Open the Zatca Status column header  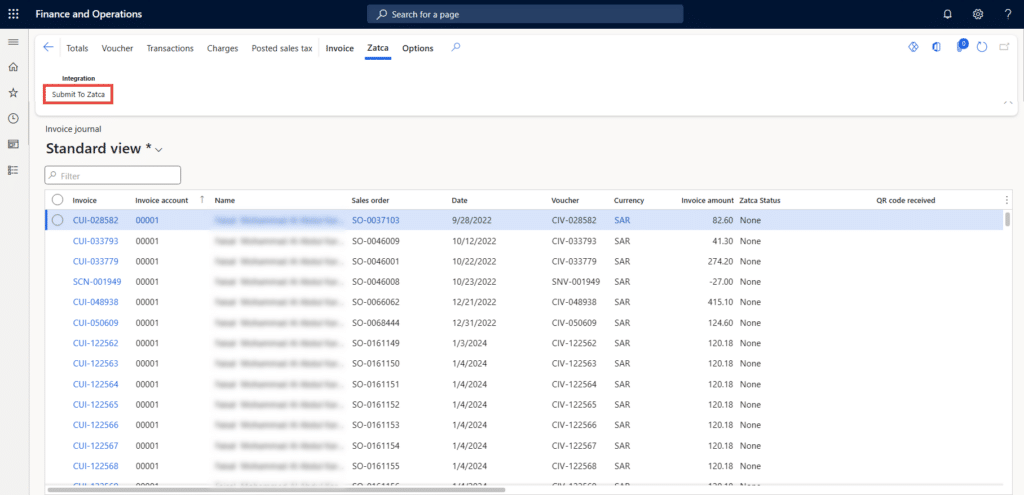(760, 200)
